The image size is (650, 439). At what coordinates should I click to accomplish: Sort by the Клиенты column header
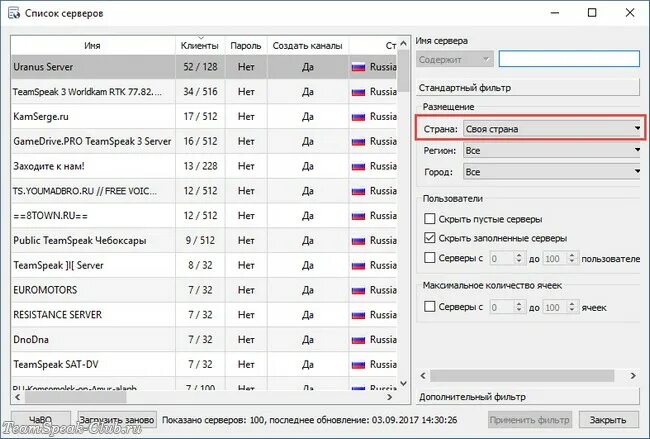200,46
